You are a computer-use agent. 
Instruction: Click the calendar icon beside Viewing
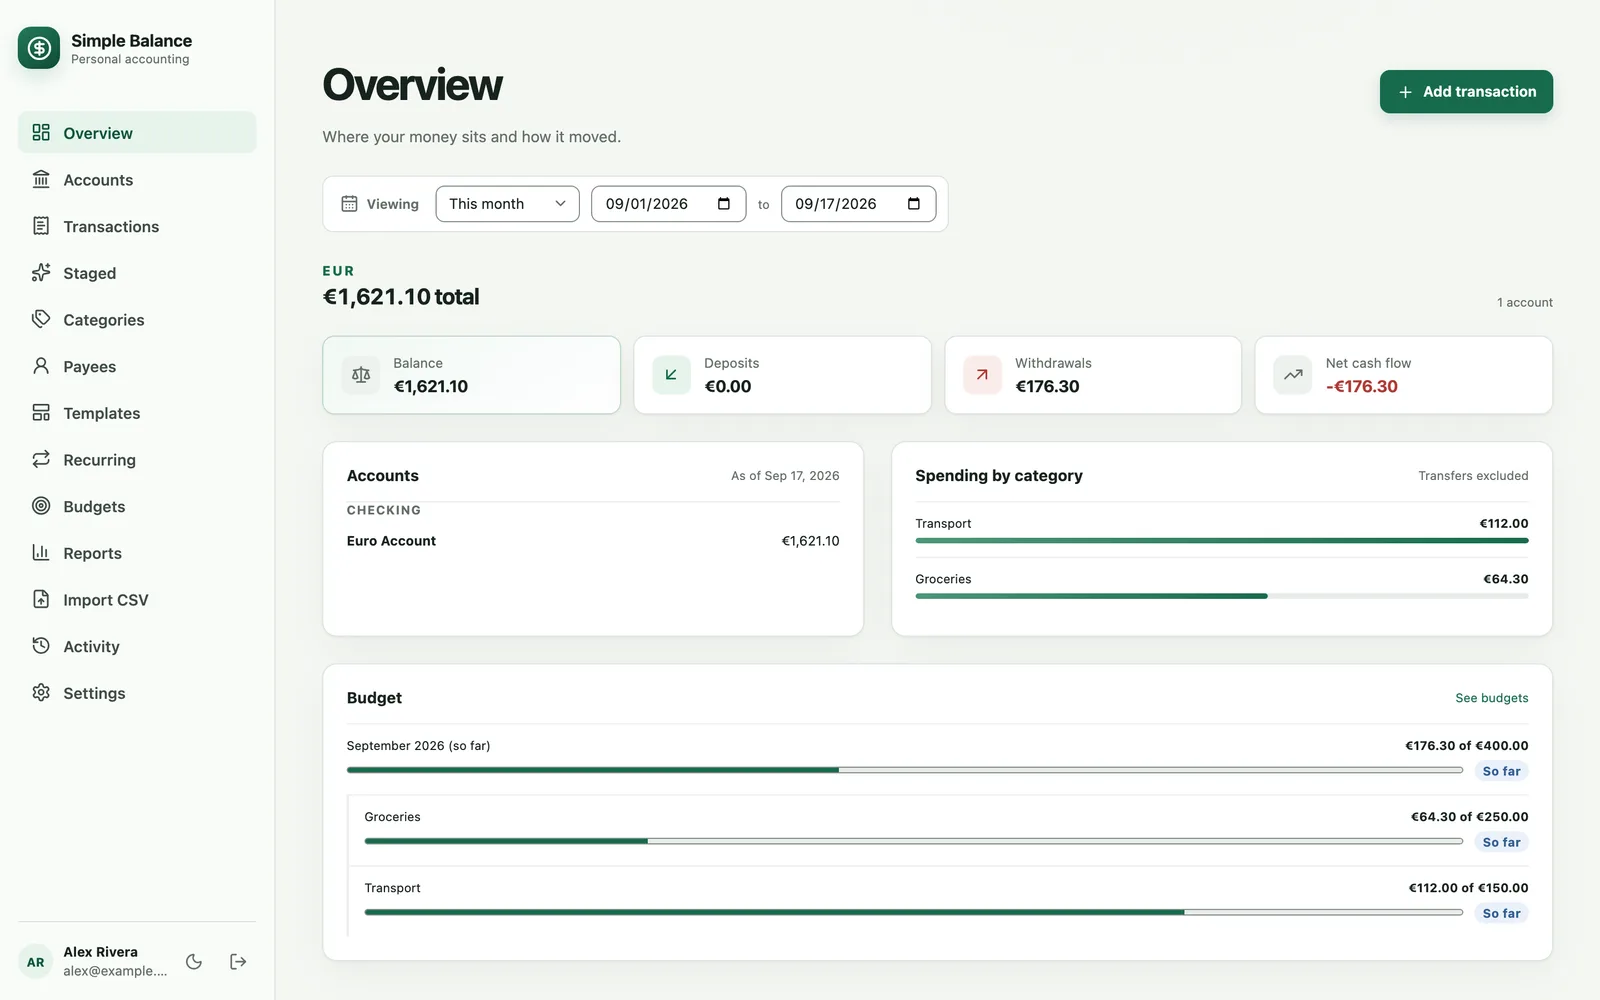(x=349, y=204)
